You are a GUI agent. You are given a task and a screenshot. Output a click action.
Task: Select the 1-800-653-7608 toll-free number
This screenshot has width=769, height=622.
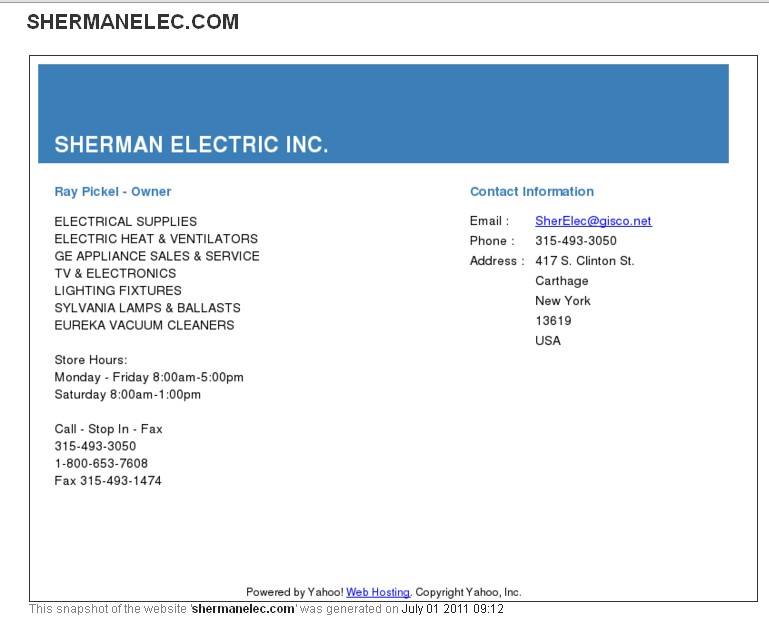[x=101, y=464]
